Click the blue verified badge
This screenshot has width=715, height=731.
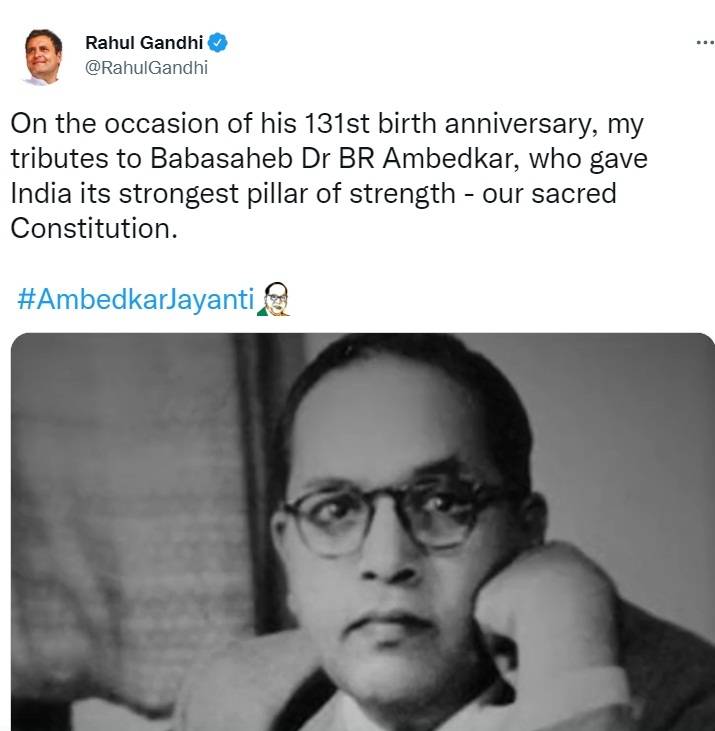(x=217, y=42)
